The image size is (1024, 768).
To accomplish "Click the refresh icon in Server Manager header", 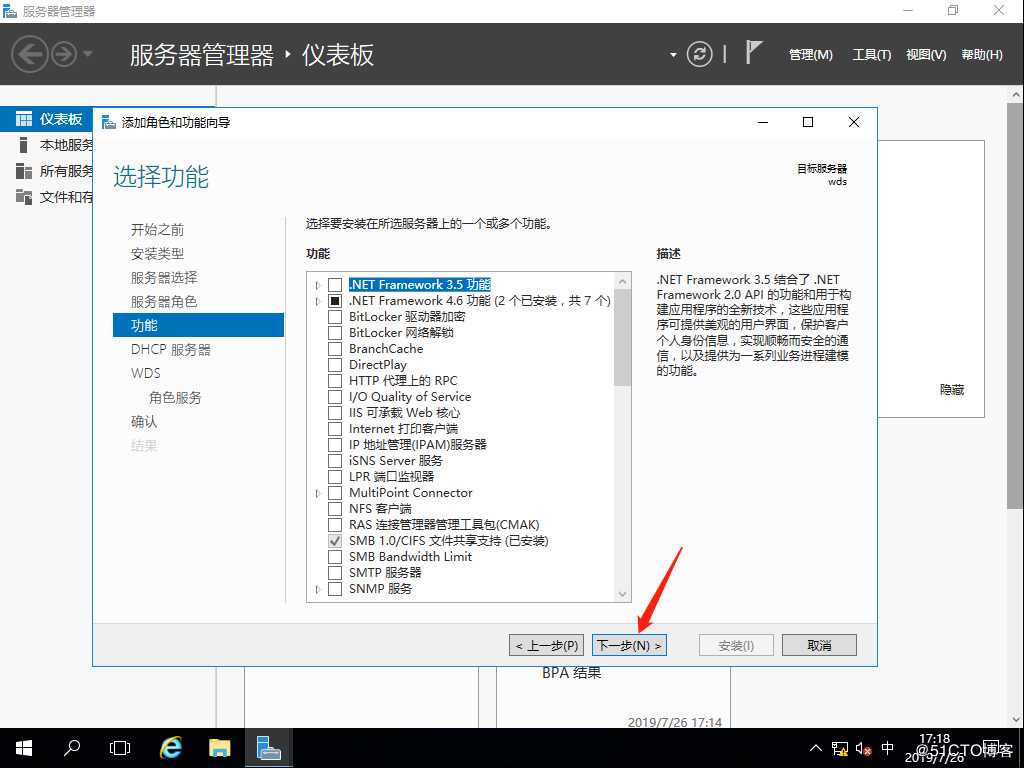I will (x=699, y=54).
